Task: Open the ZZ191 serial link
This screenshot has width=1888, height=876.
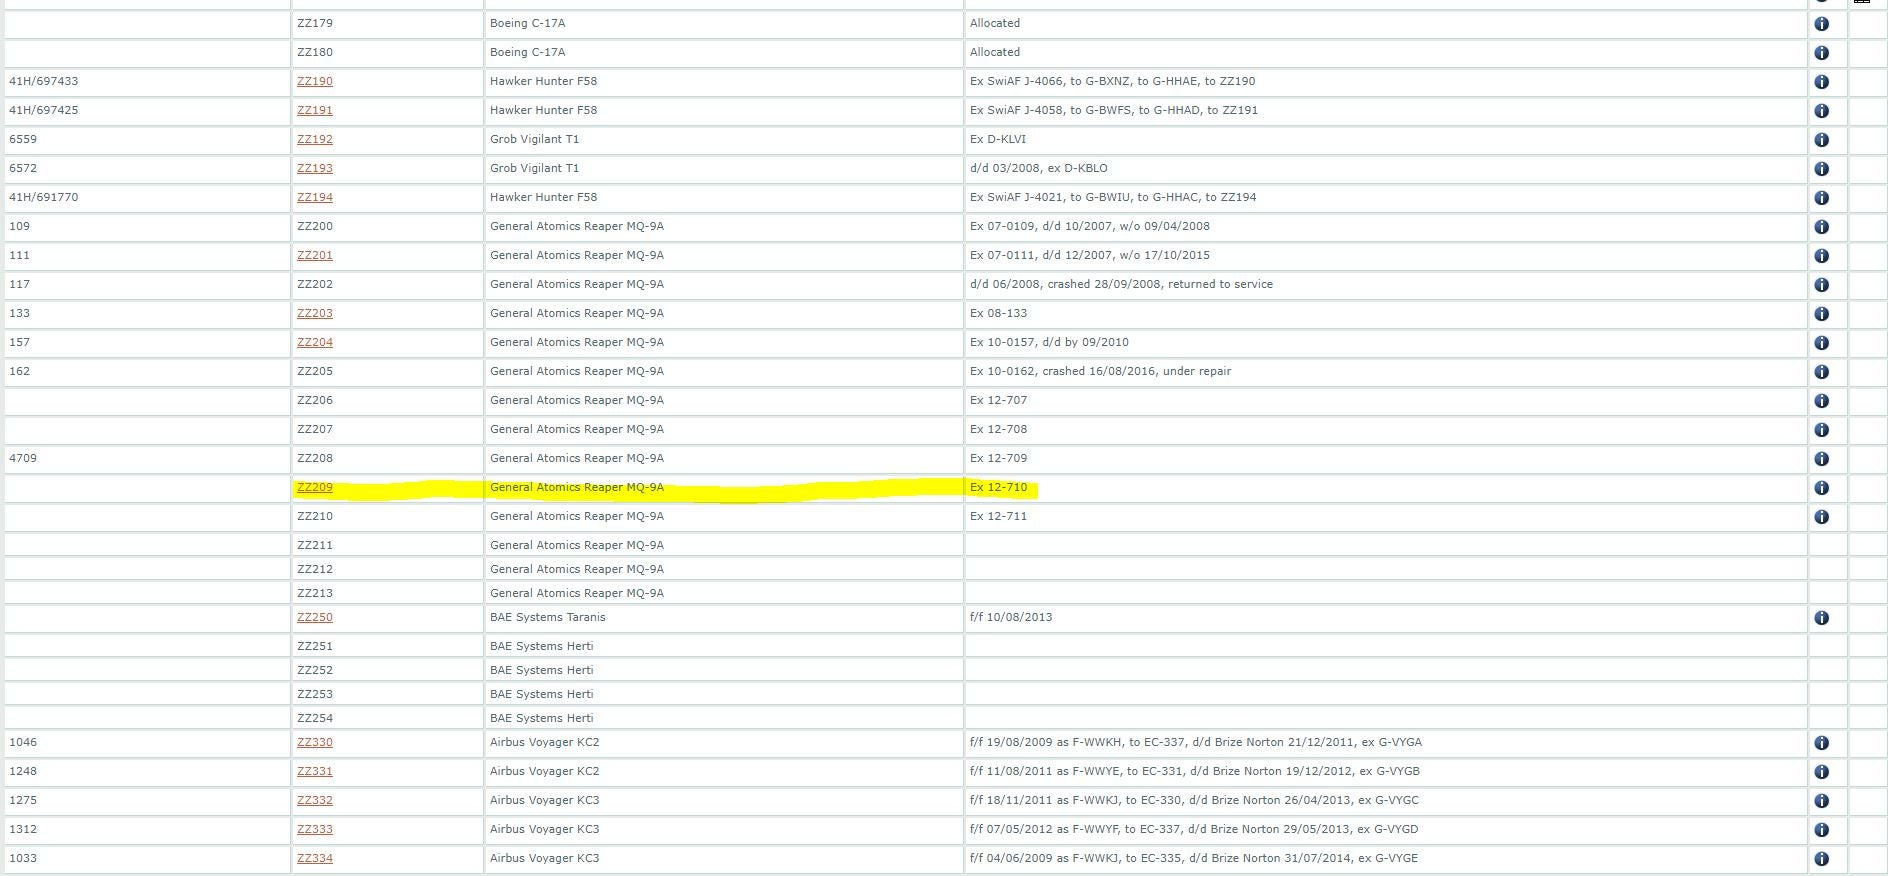Action: [315, 110]
